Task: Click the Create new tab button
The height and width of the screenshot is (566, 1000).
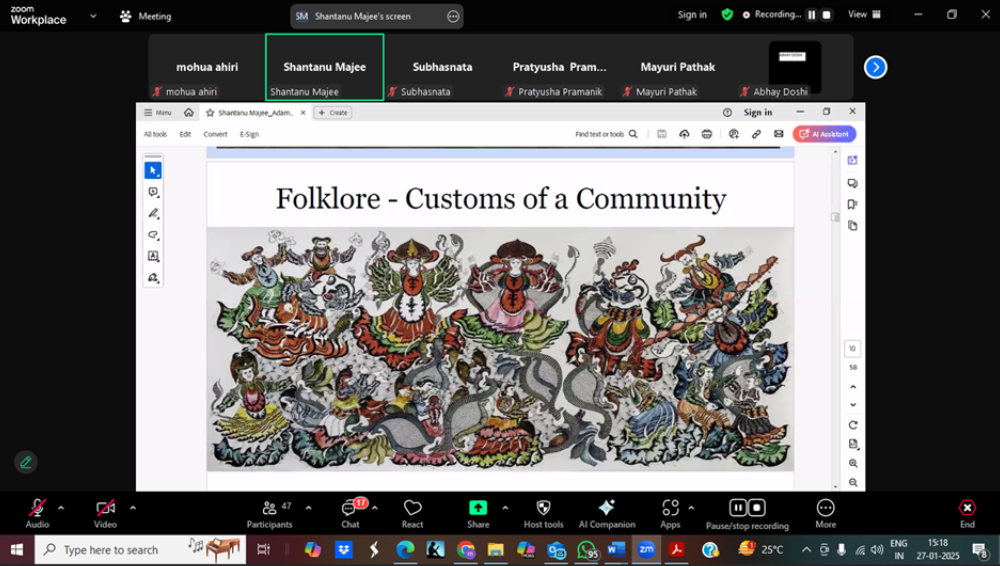Action: click(333, 112)
